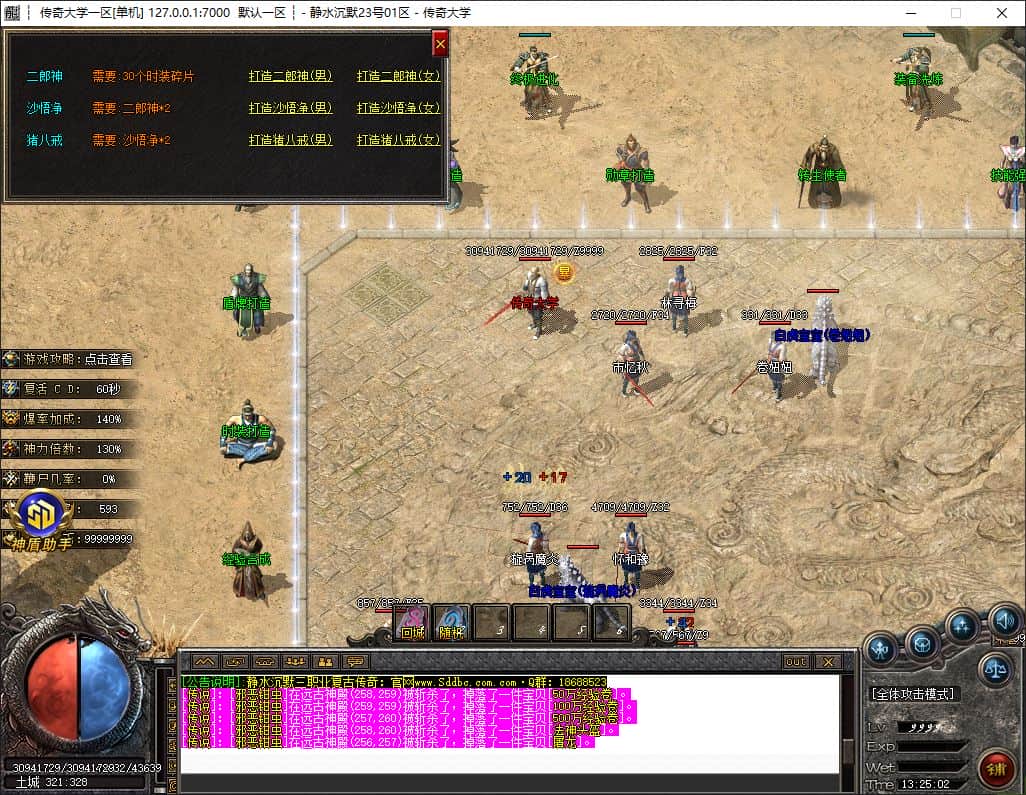The height and width of the screenshot is (795, 1026).
Task: Use the 回城 skill slot
Action: [x=412, y=623]
